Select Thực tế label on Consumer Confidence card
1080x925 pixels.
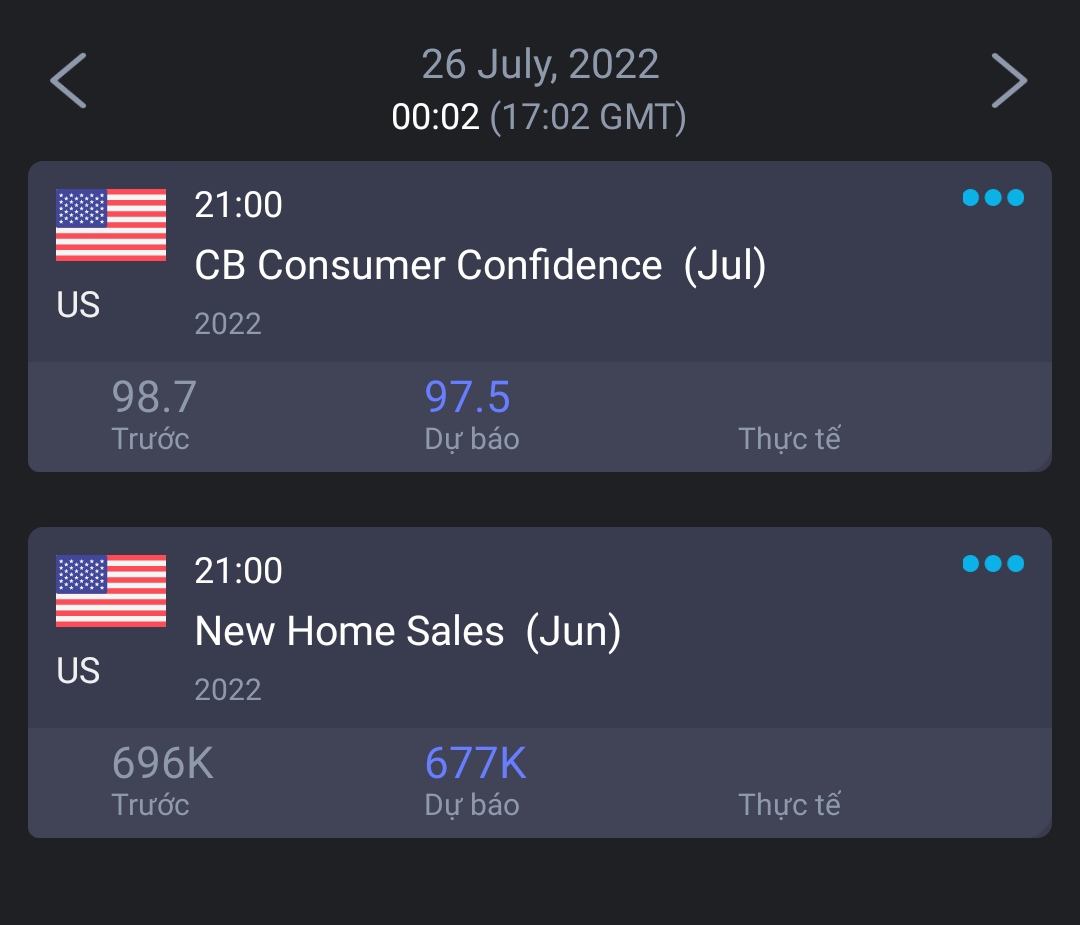tap(790, 438)
